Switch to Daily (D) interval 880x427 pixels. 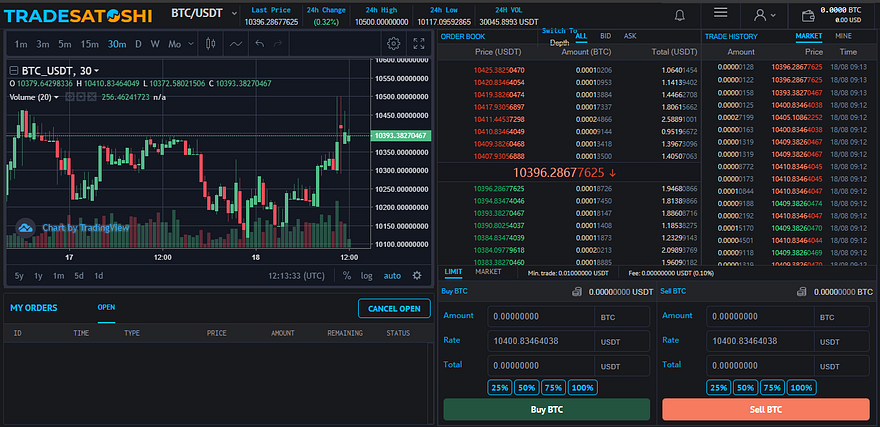[x=138, y=44]
